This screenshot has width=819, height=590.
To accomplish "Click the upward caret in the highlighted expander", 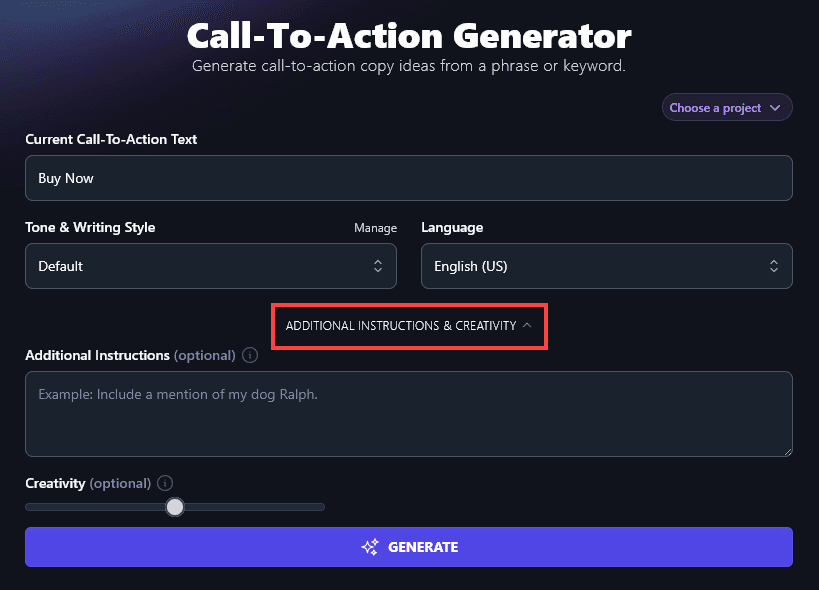I will click(x=528, y=326).
